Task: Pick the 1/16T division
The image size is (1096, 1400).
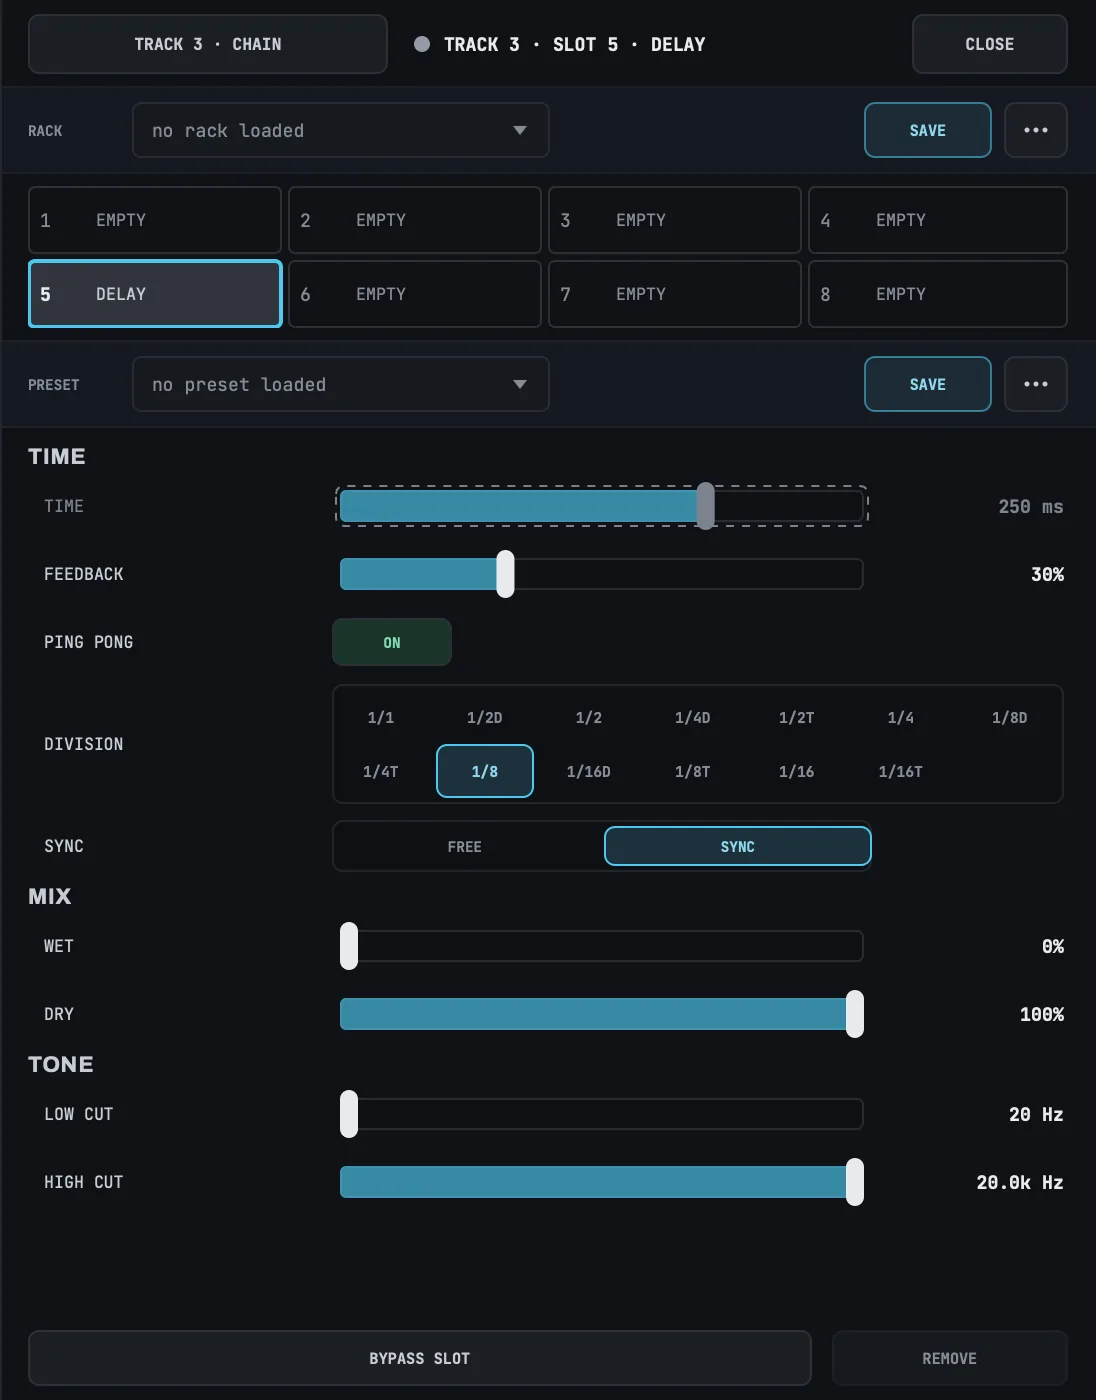Action: point(901,771)
